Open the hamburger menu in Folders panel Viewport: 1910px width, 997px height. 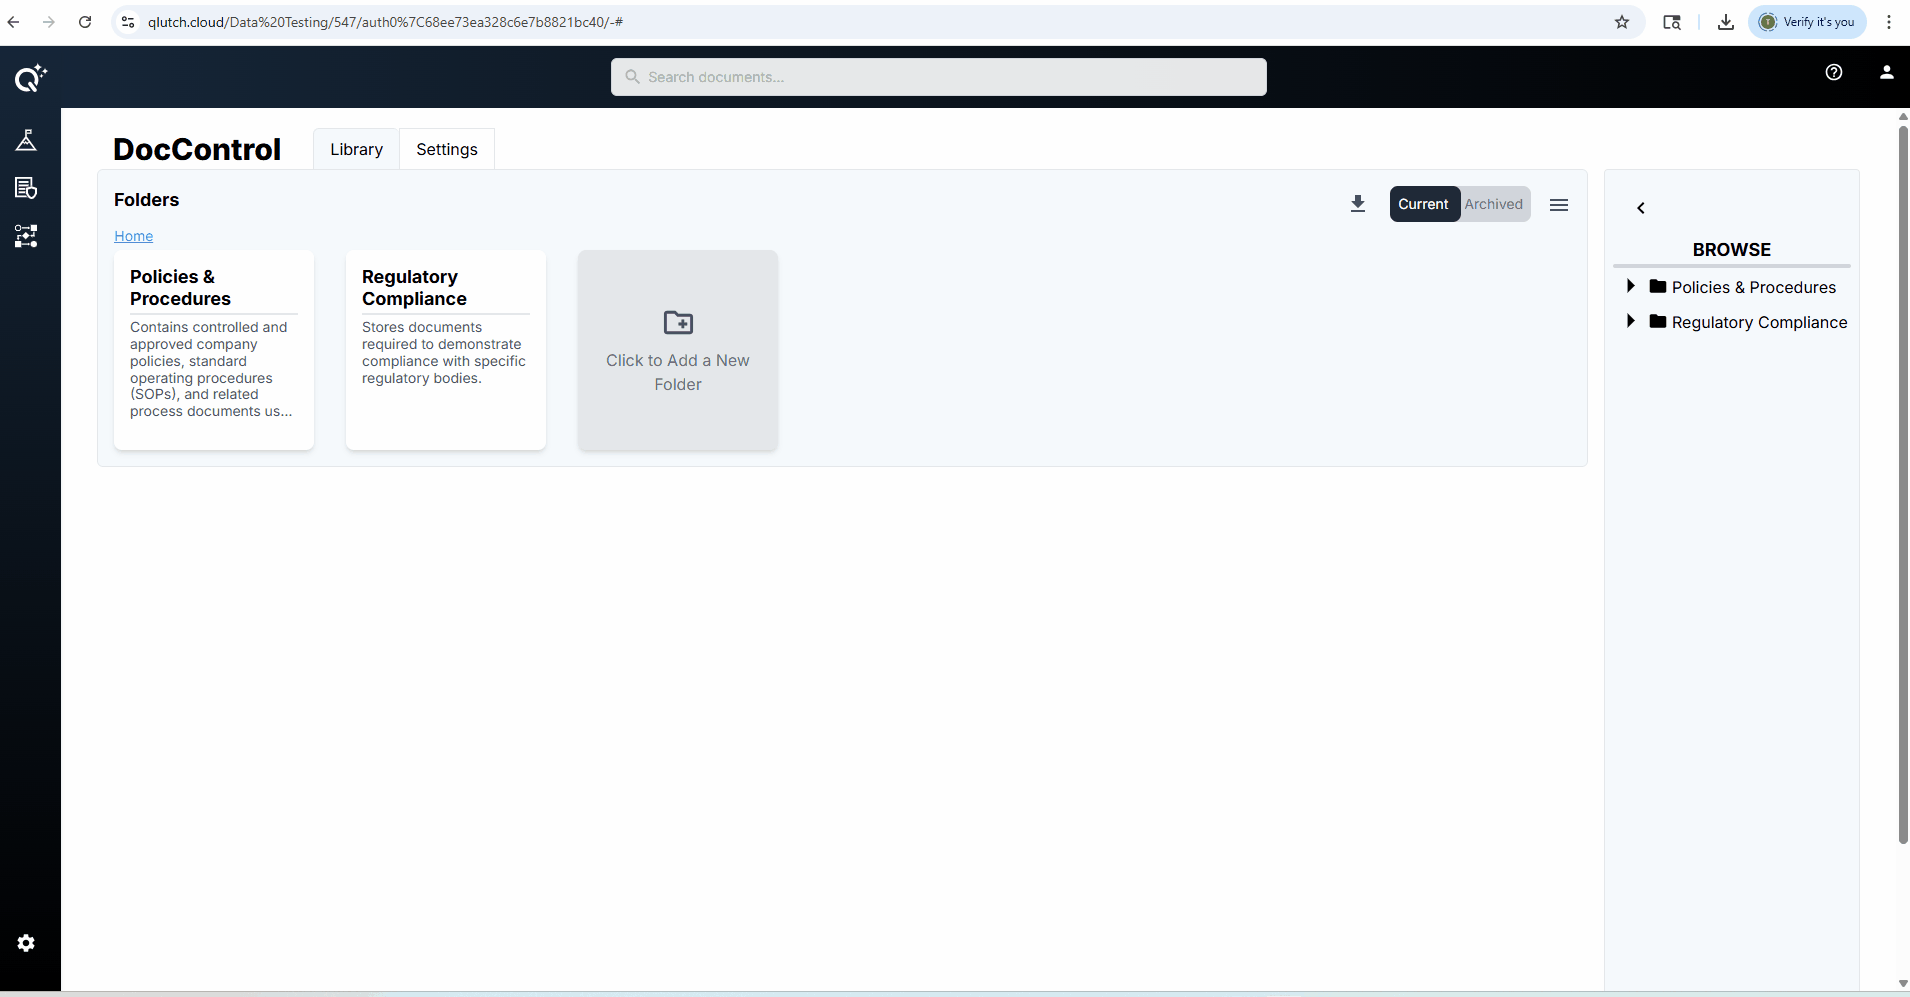pos(1558,205)
